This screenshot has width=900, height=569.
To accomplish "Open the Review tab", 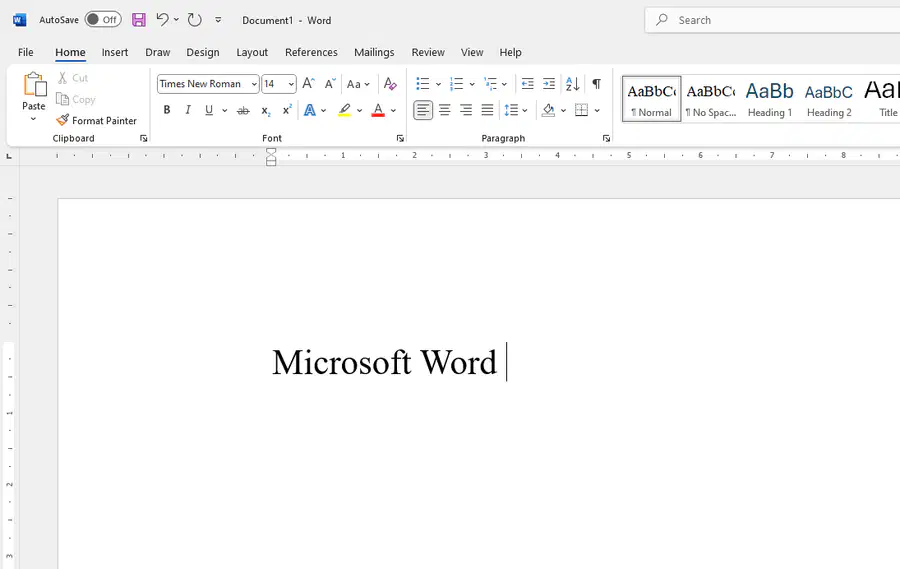I will 428,52.
